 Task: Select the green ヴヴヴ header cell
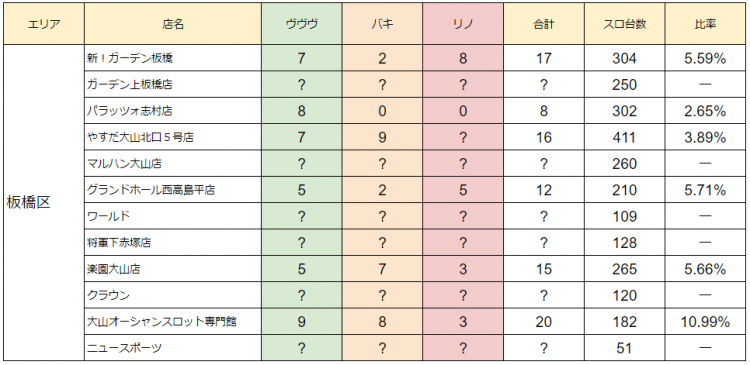(x=301, y=24)
